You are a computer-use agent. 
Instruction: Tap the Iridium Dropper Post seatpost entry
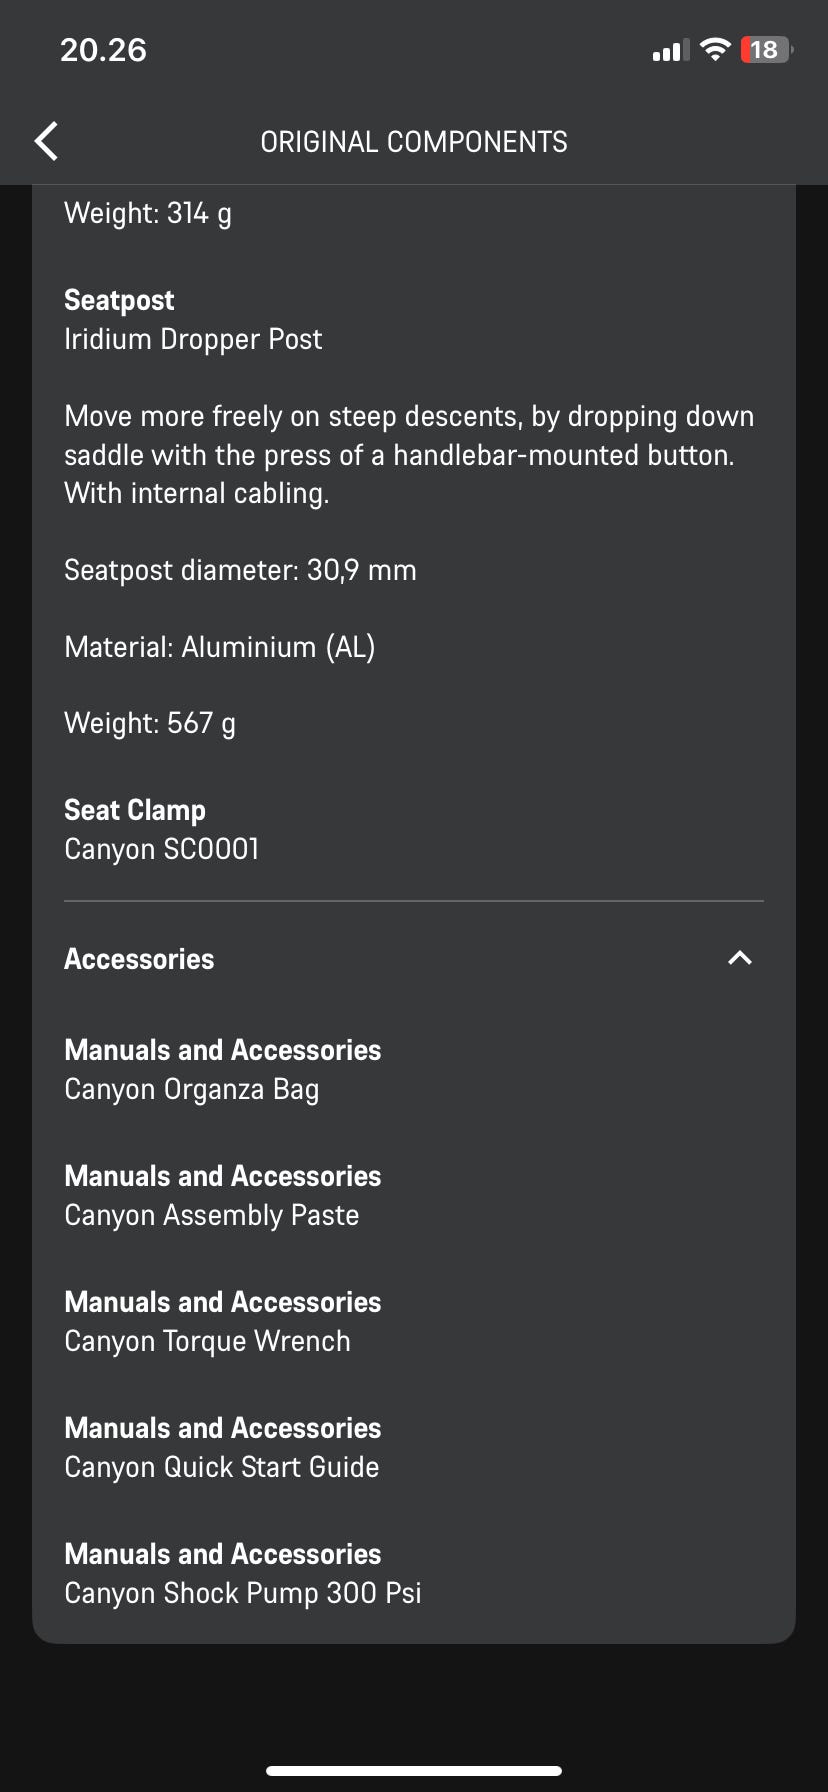pyautogui.click(x=193, y=339)
